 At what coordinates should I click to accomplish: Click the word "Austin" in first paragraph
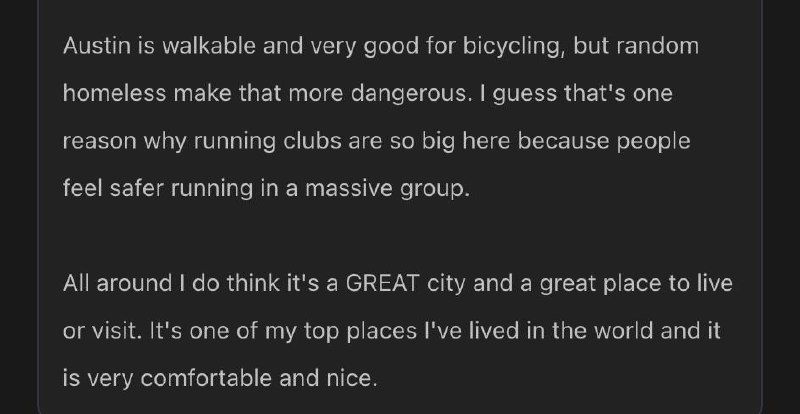coord(96,46)
